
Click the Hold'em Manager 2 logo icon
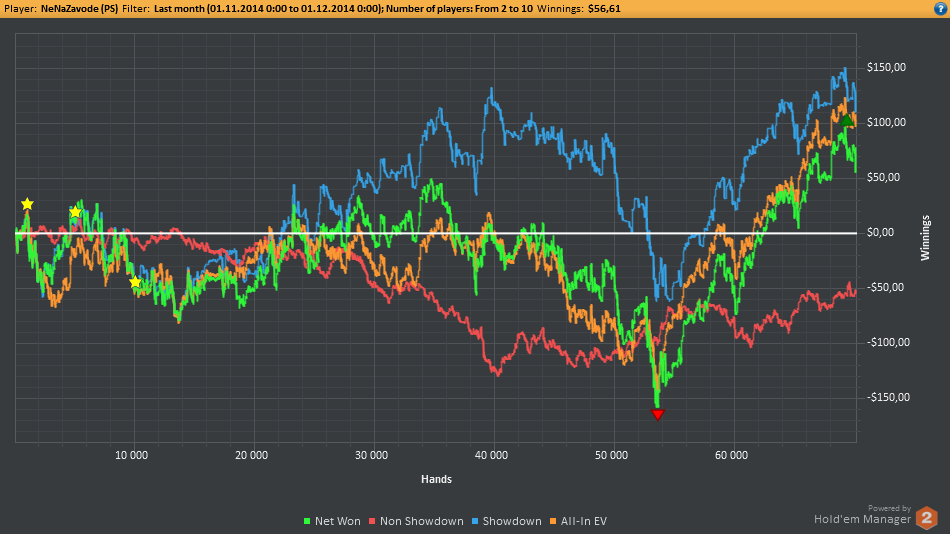coord(926,518)
